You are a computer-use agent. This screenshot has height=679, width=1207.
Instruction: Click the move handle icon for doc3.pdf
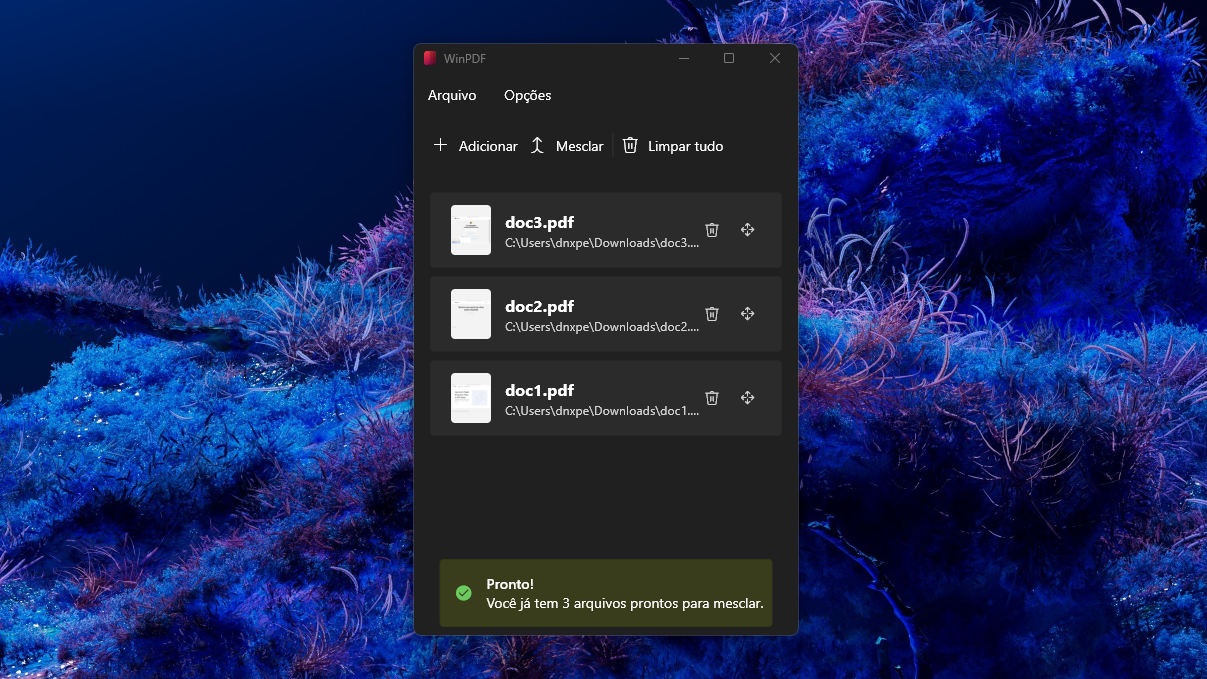coord(747,230)
